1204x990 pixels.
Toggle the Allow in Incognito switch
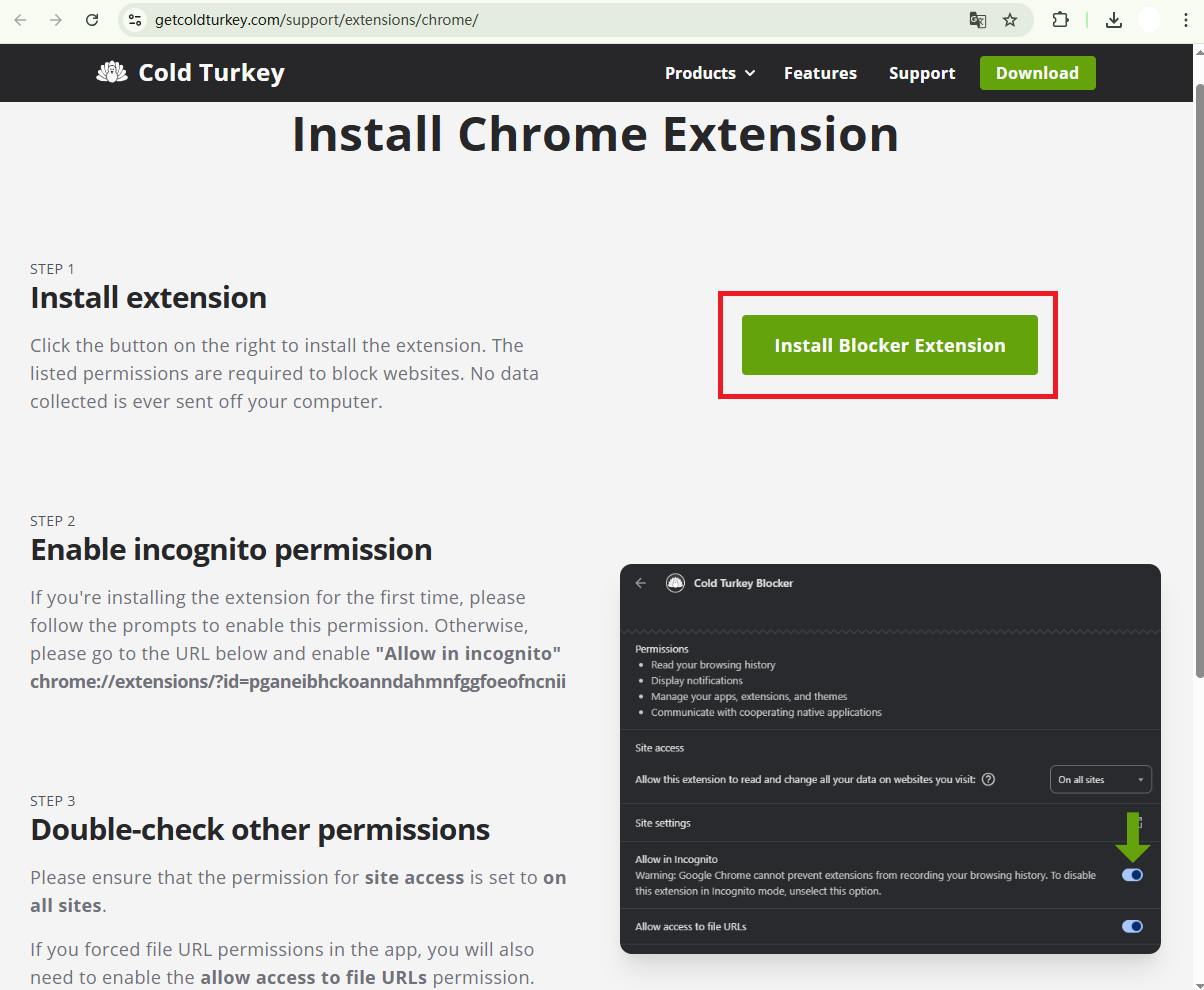1132,875
